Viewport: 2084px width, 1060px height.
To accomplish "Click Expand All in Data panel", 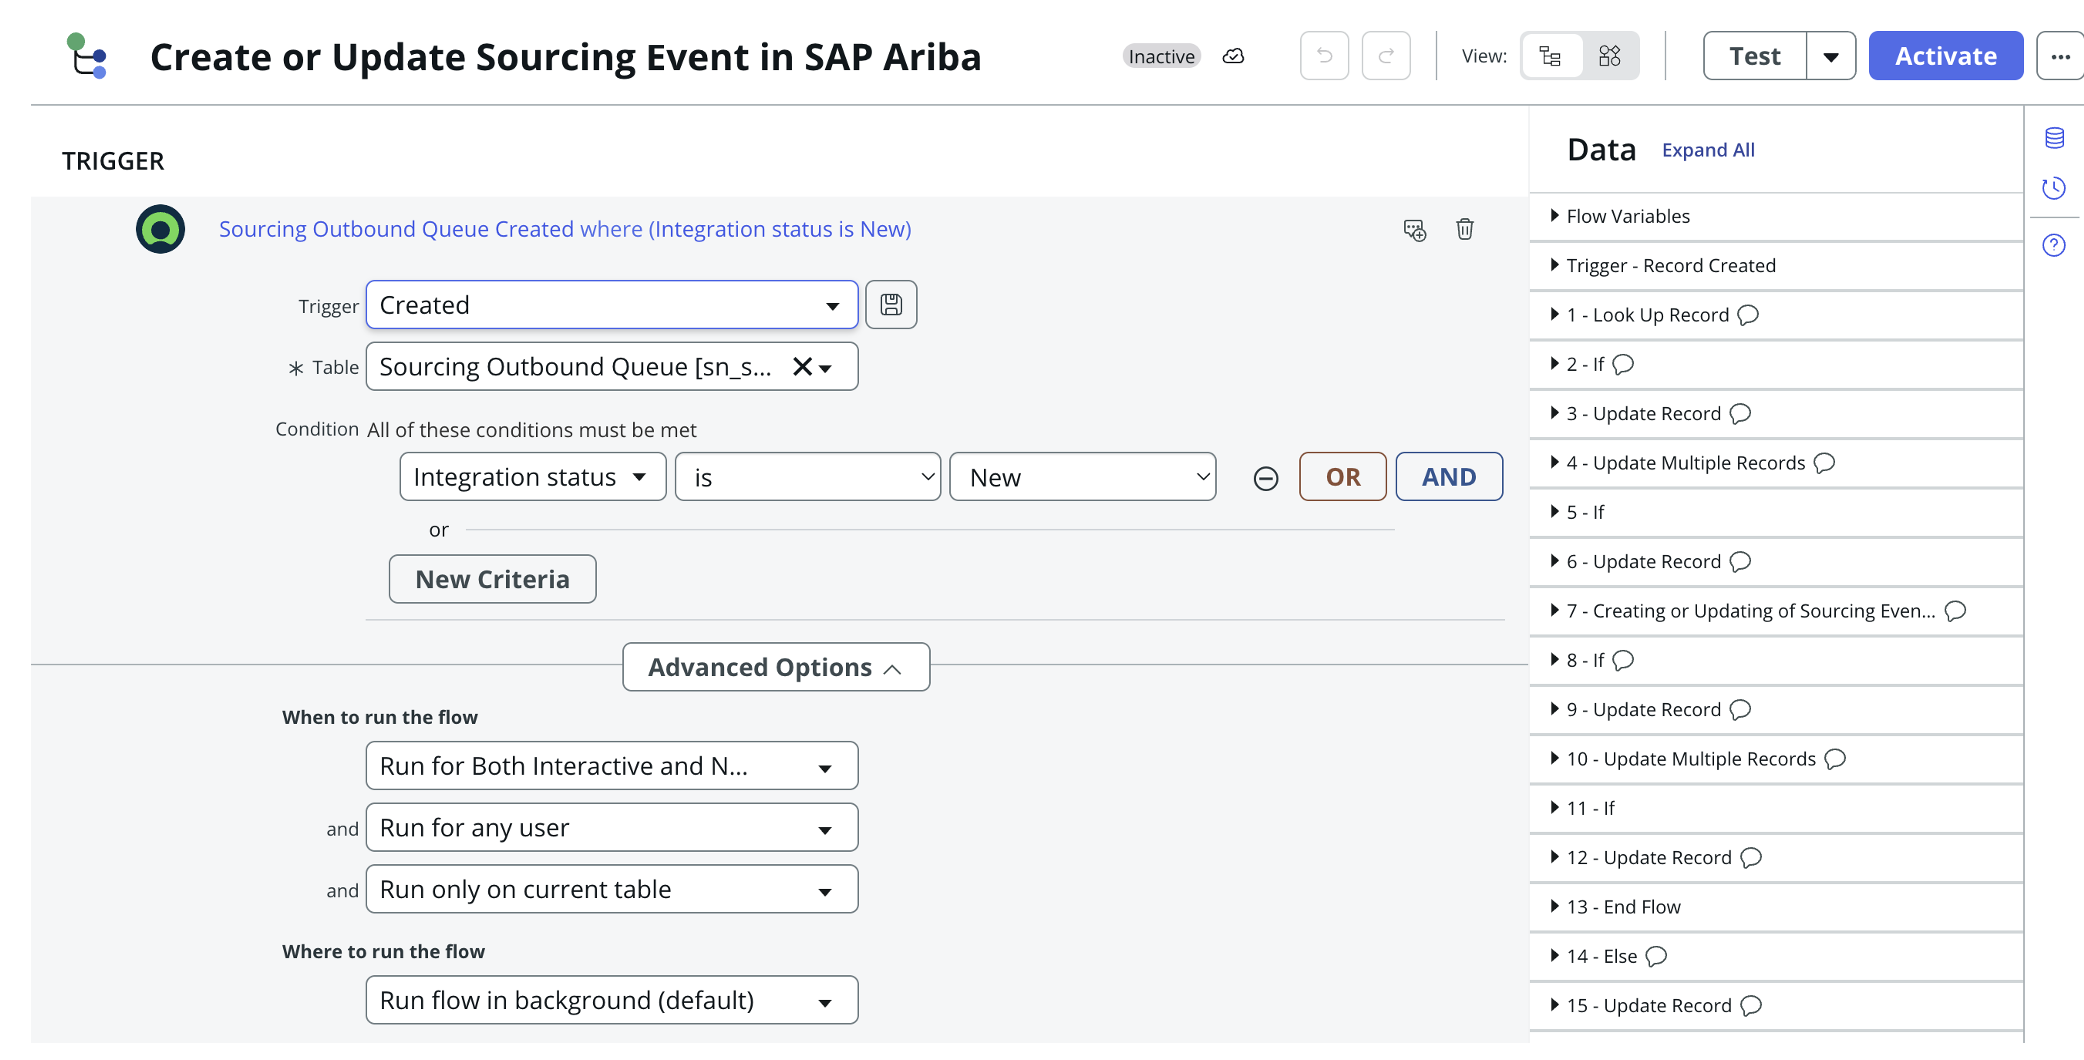I will click(x=1708, y=150).
